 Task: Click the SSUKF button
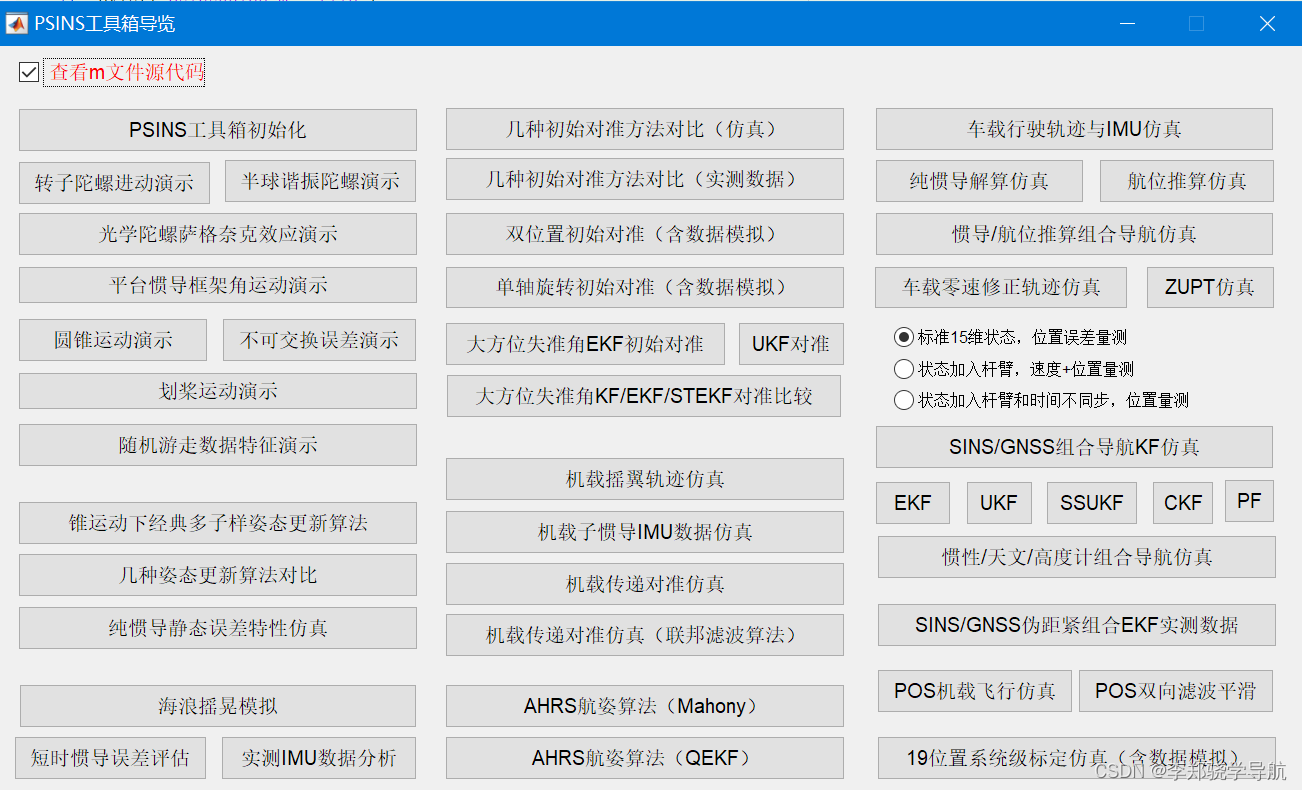click(x=1091, y=503)
